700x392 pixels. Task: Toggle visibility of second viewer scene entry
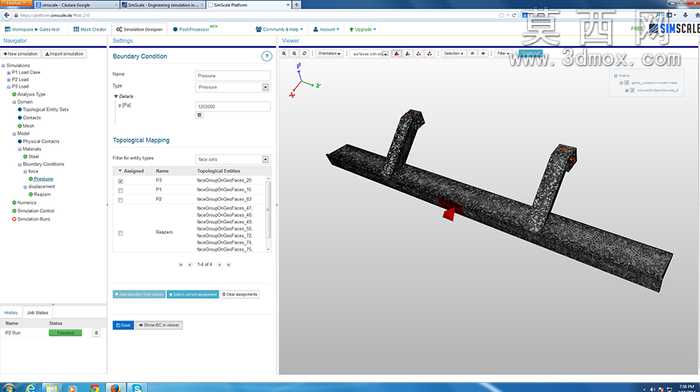coord(632,90)
